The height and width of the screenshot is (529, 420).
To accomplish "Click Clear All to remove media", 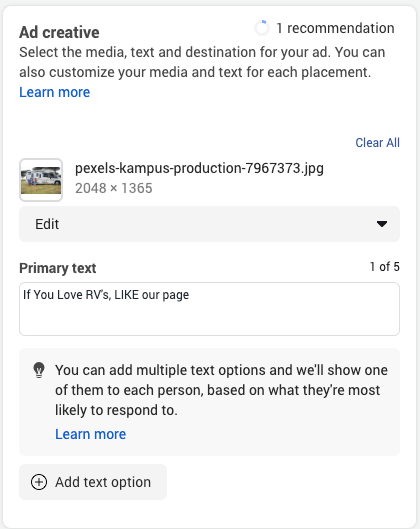I will (377, 143).
